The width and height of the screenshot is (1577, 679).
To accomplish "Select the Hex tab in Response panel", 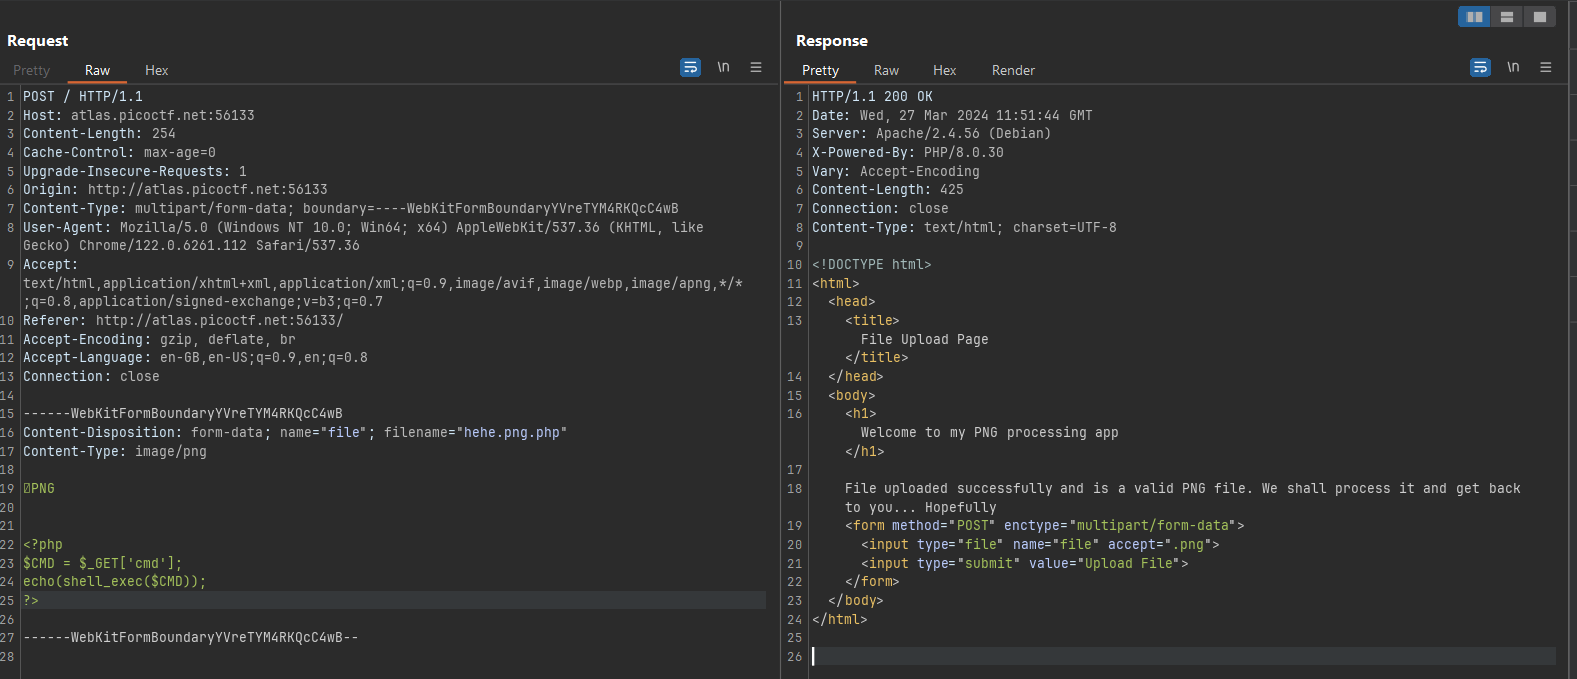I will click(944, 70).
